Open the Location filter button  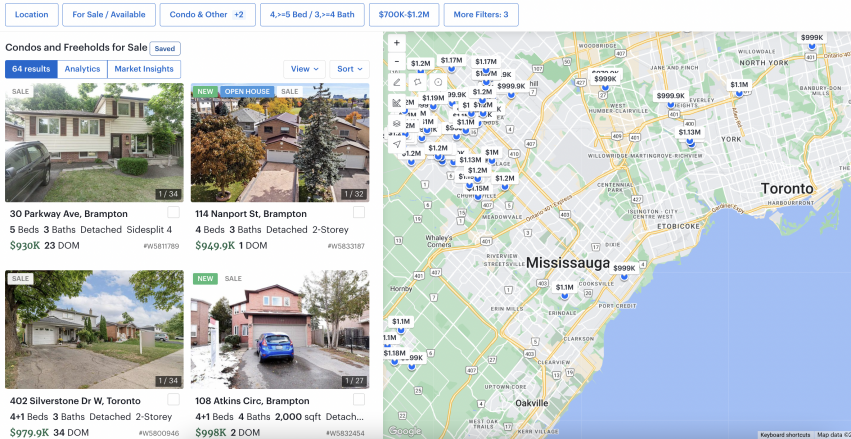31,15
